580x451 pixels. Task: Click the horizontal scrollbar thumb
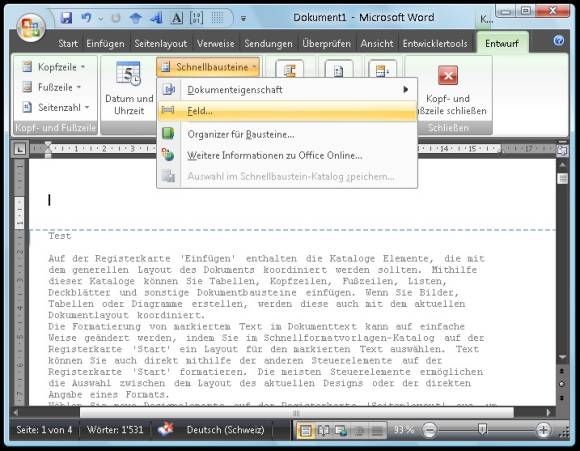point(297,412)
